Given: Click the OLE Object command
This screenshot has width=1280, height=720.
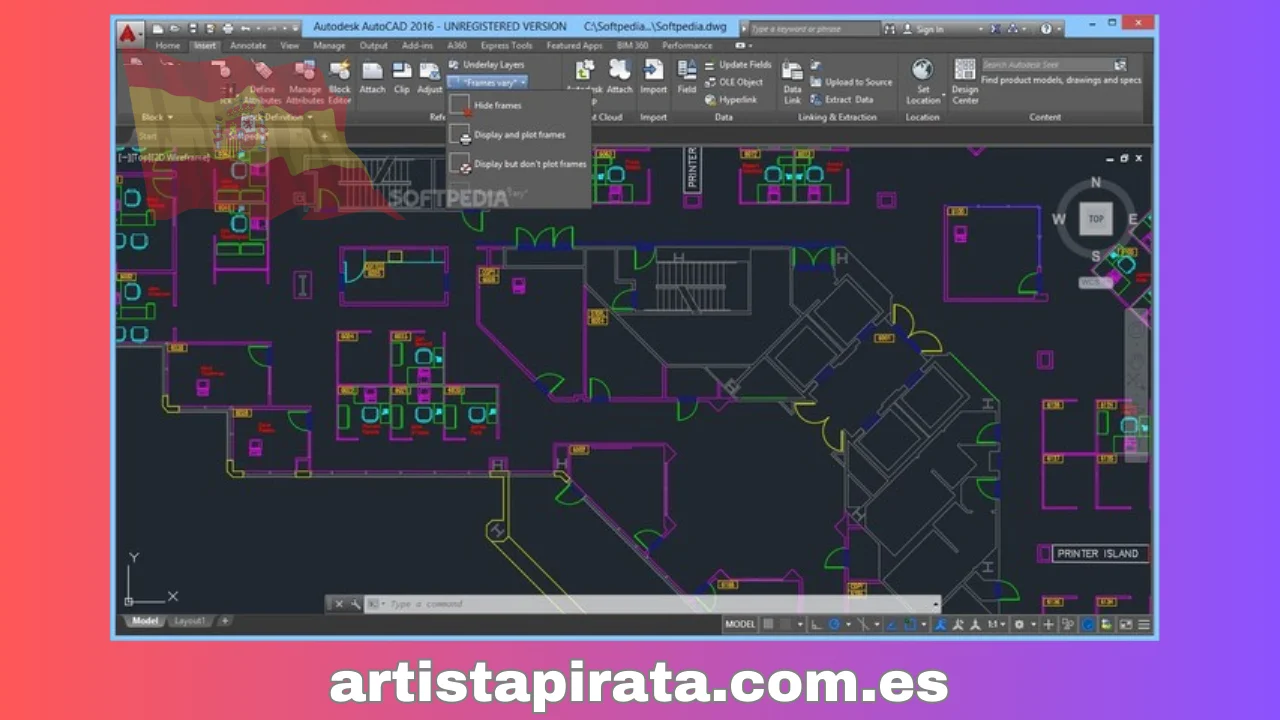Looking at the screenshot, I should point(734,82).
